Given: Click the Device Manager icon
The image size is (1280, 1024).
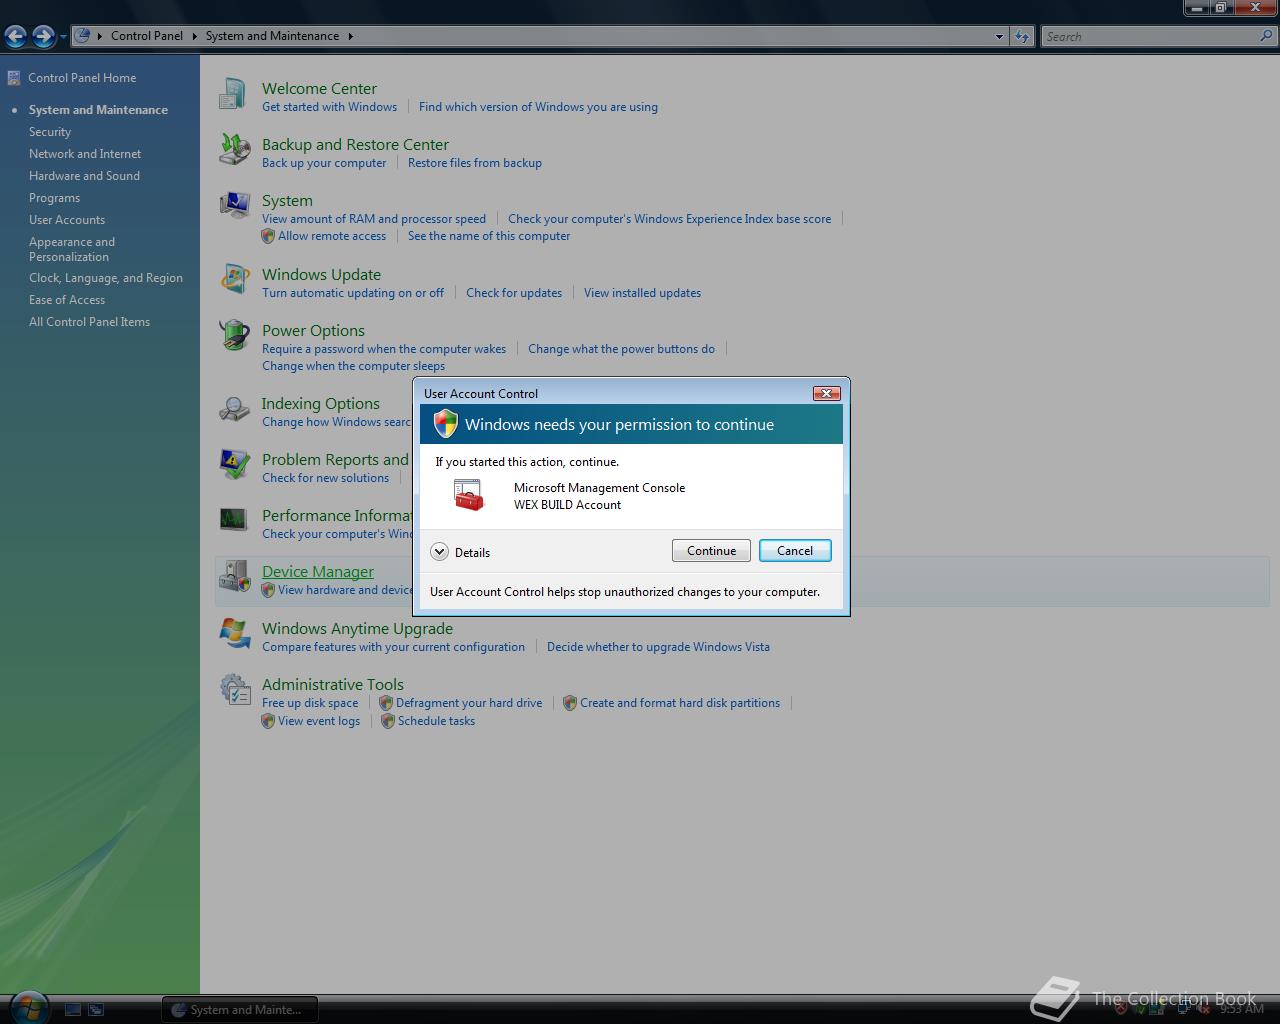Looking at the screenshot, I should 234,577.
